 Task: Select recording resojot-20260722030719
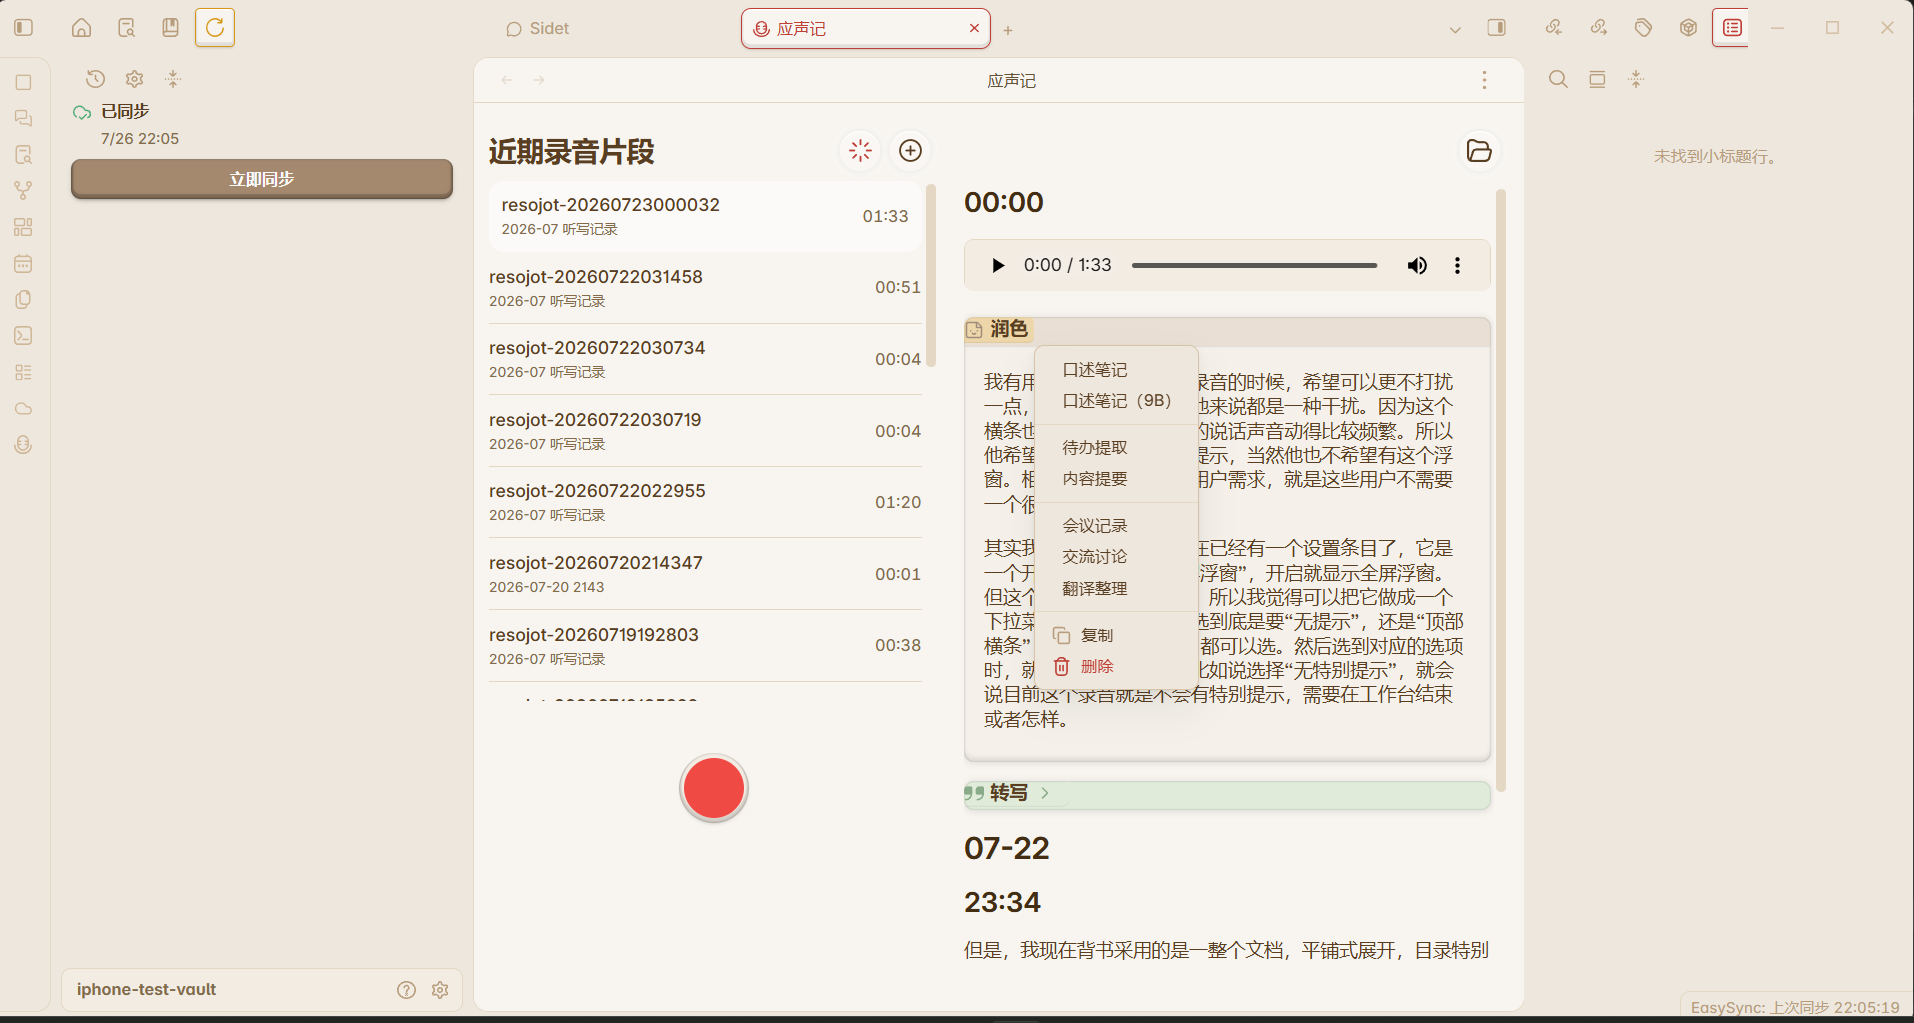(705, 431)
